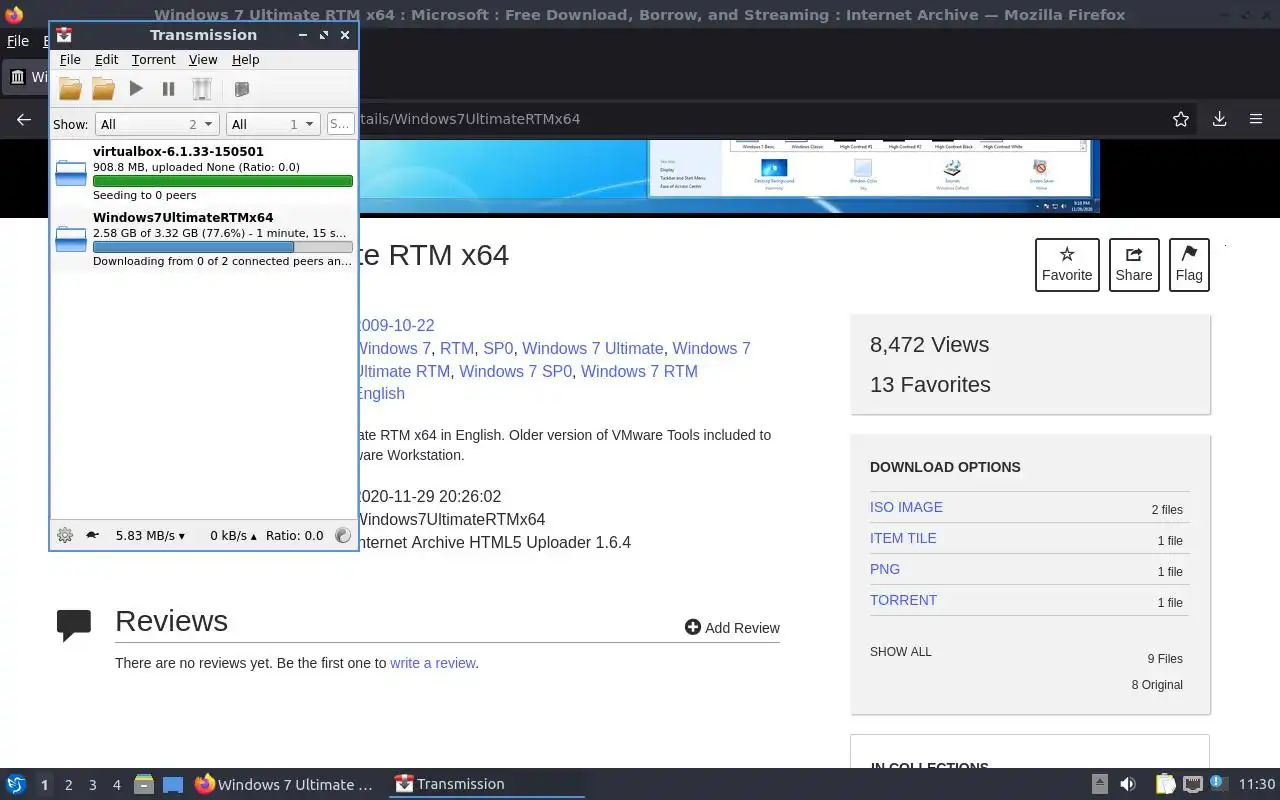The width and height of the screenshot is (1280, 800).
Task: Click the Reviews speech bubble icon
Action: (74, 625)
